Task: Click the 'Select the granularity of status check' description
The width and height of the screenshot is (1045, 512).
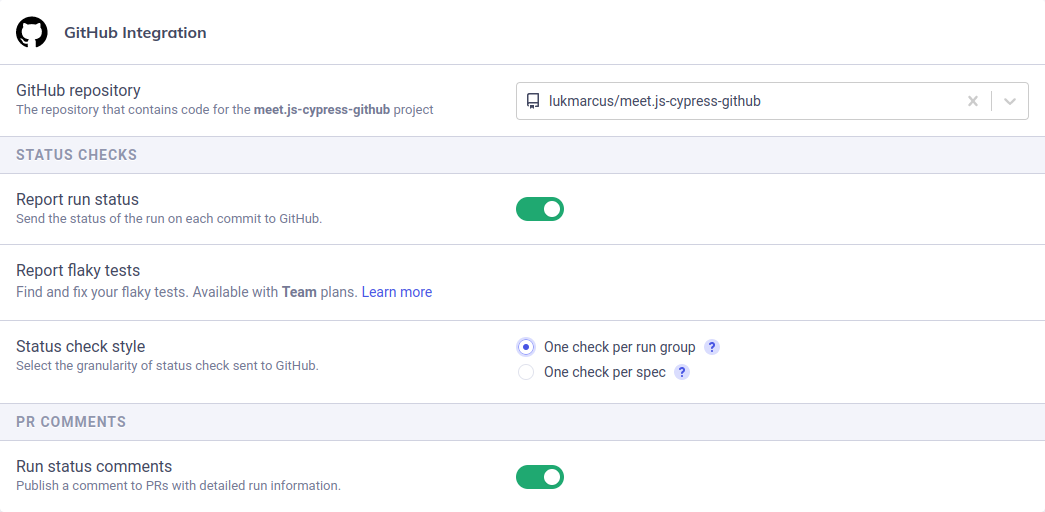Action: pos(167,365)
